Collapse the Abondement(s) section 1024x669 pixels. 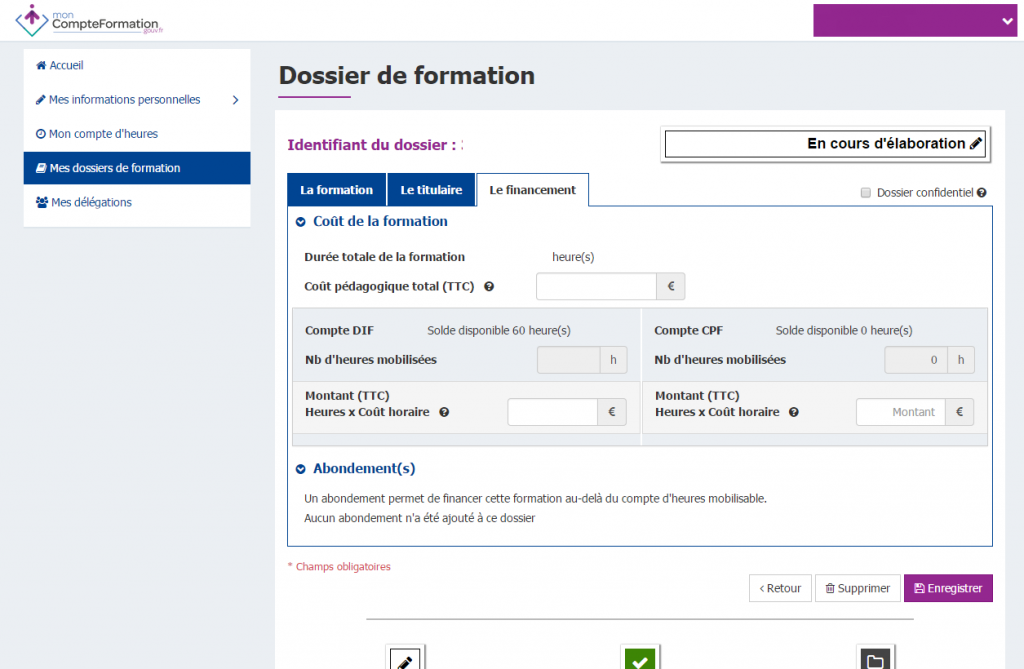pyautogui.click(x=300, y=469)
